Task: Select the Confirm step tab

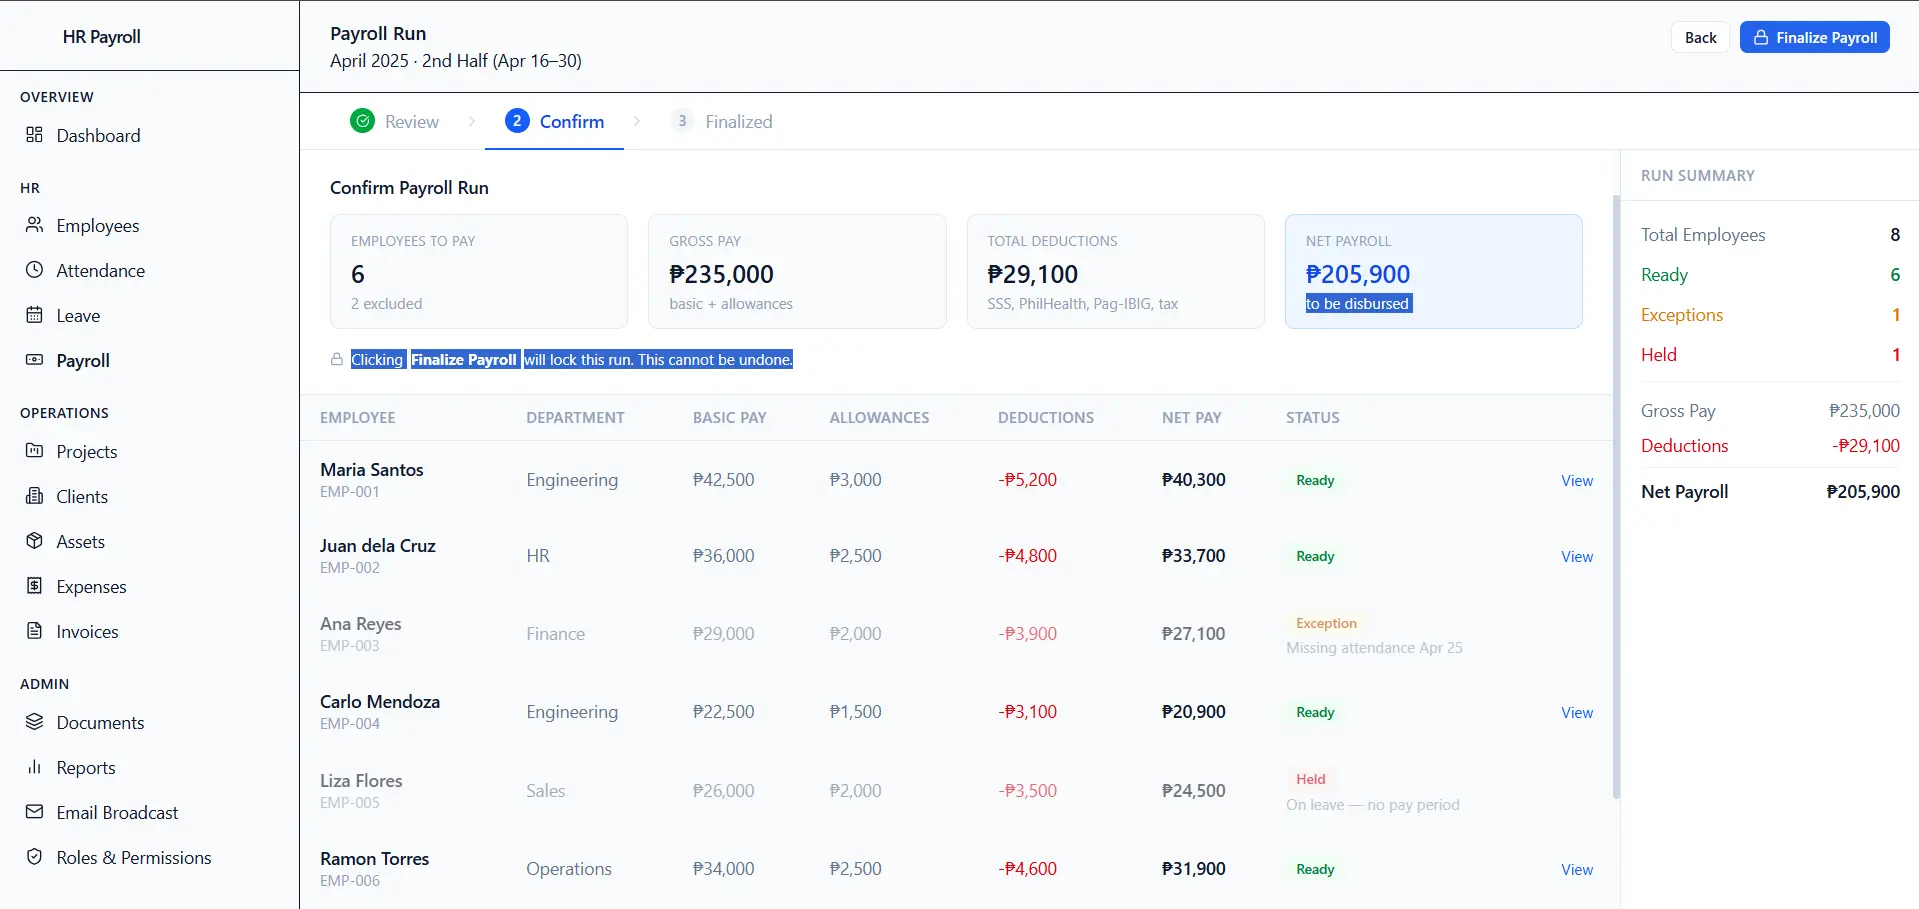Action: 554,121
